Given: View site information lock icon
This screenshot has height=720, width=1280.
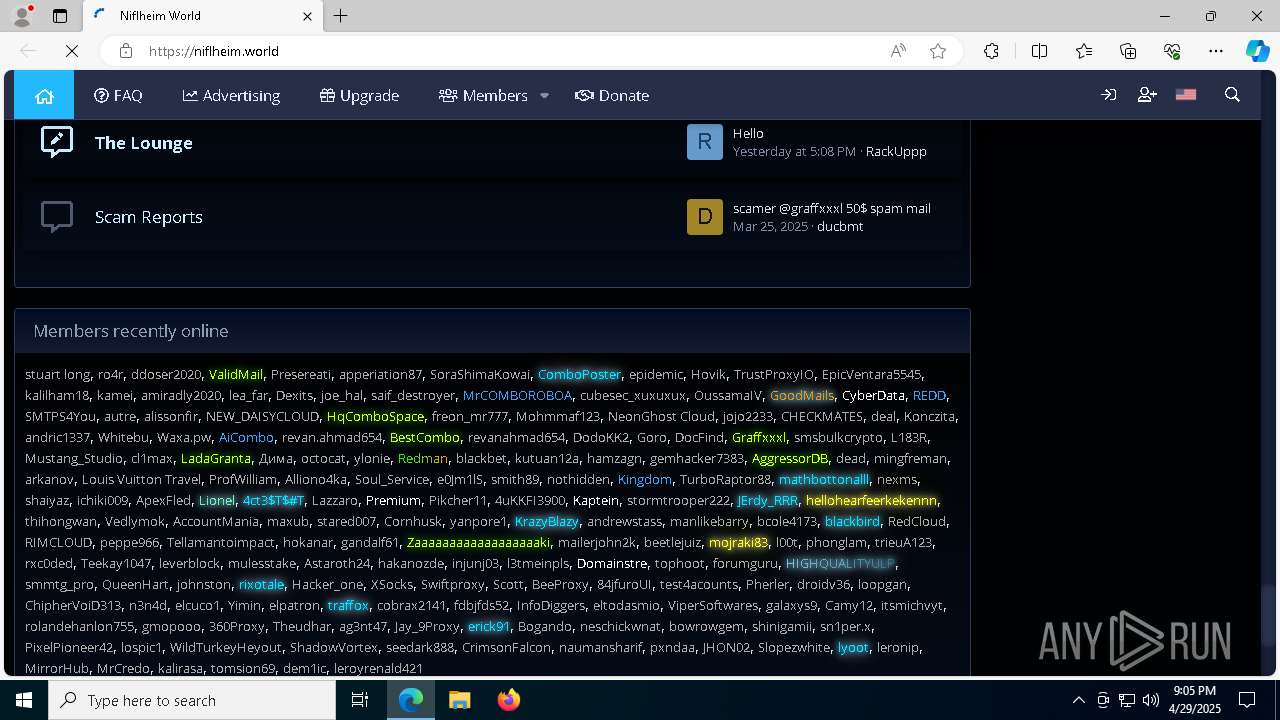Looking at the screenshot, I should (x=125, y=51).
